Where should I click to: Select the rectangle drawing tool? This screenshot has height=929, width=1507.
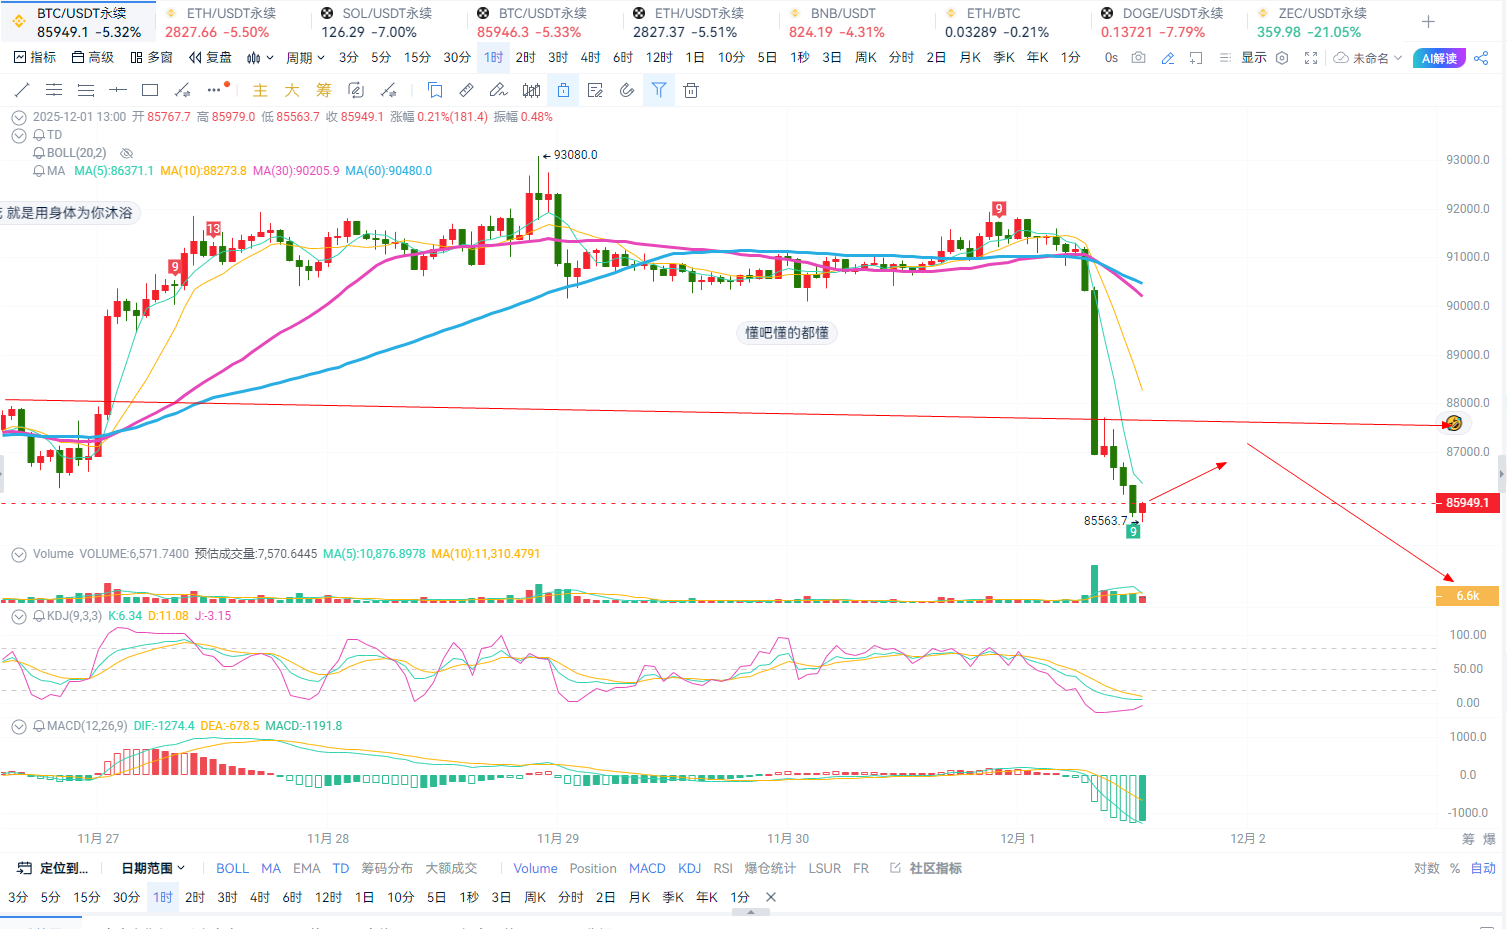pyautogui.click(x=150, y=90)
